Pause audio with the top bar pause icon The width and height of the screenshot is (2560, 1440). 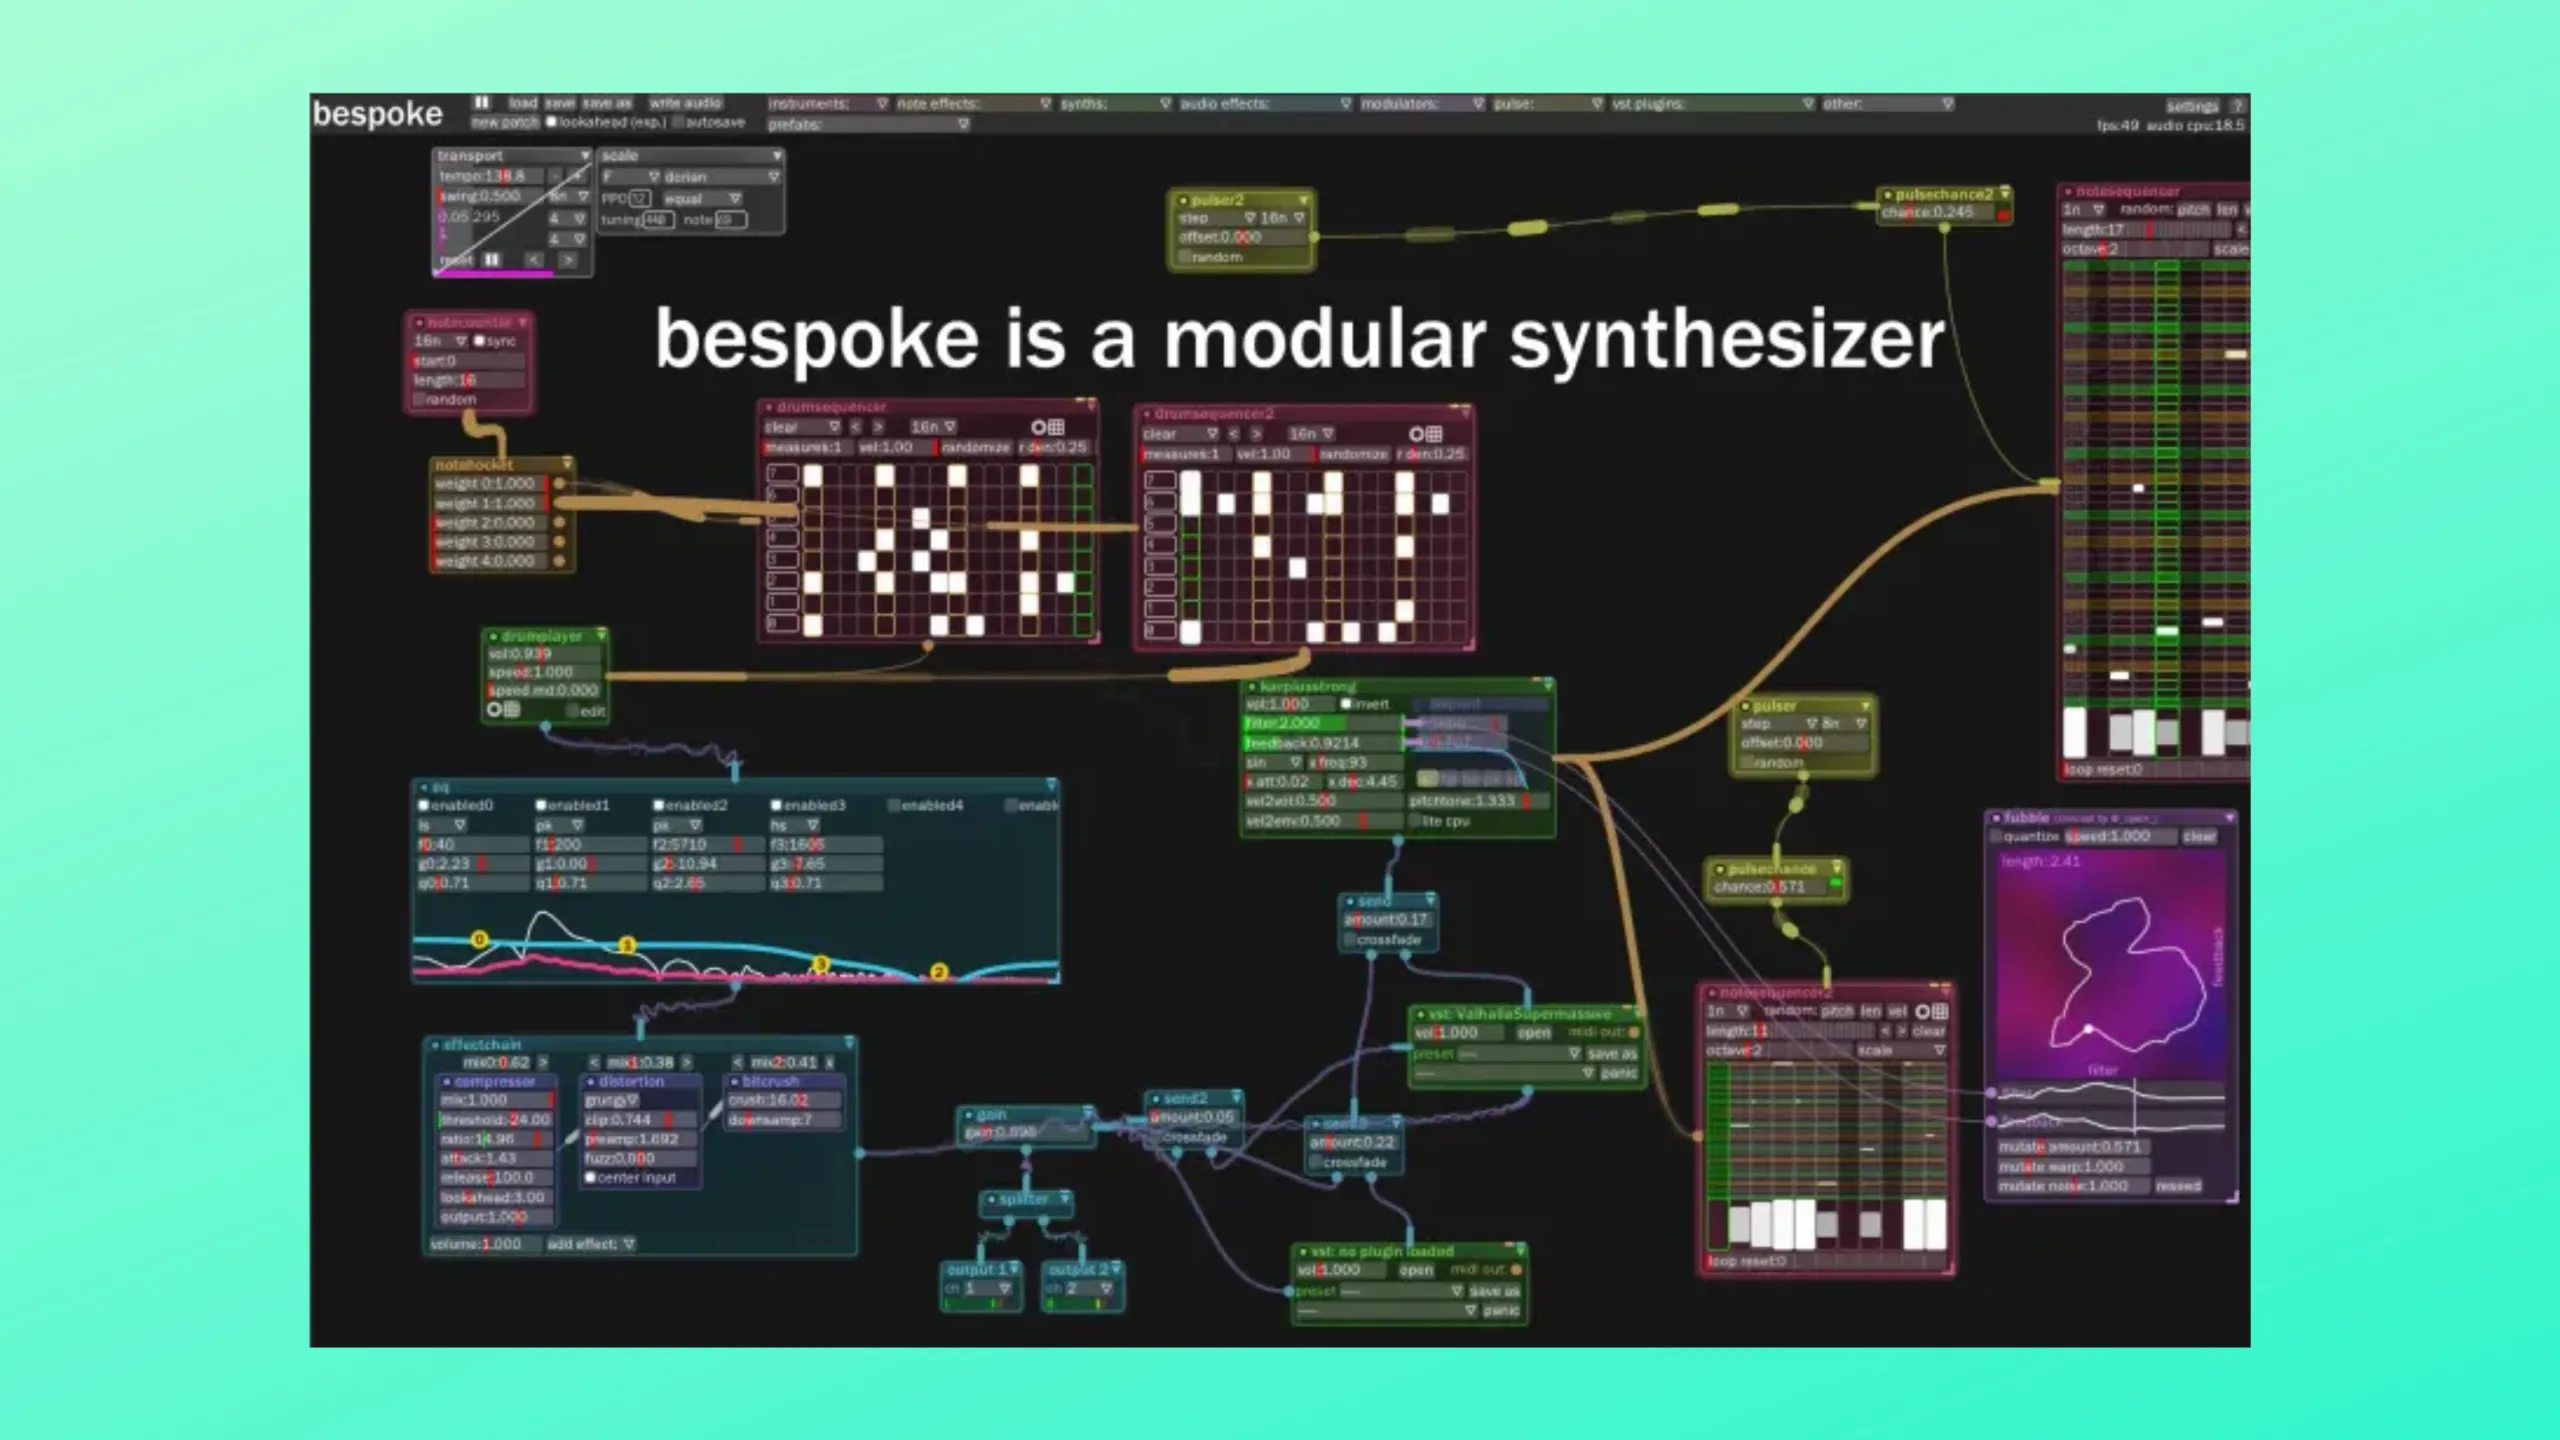coord(482,102)
